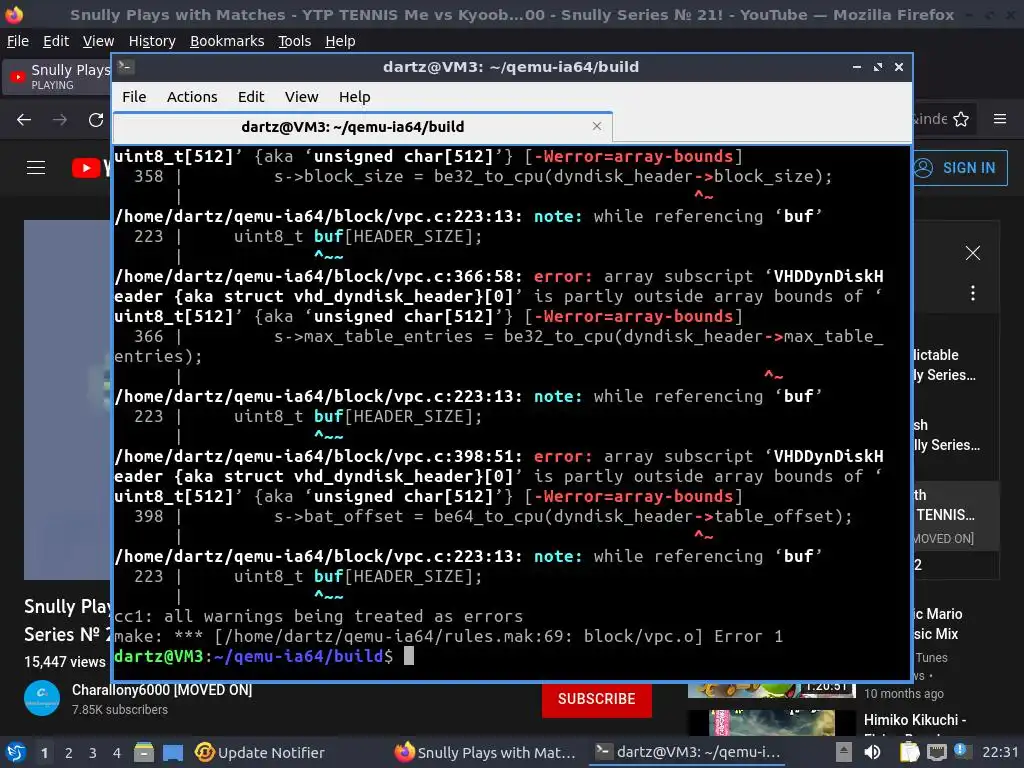
Task: Reload the page in Firefox
Action: coord(96,120)
